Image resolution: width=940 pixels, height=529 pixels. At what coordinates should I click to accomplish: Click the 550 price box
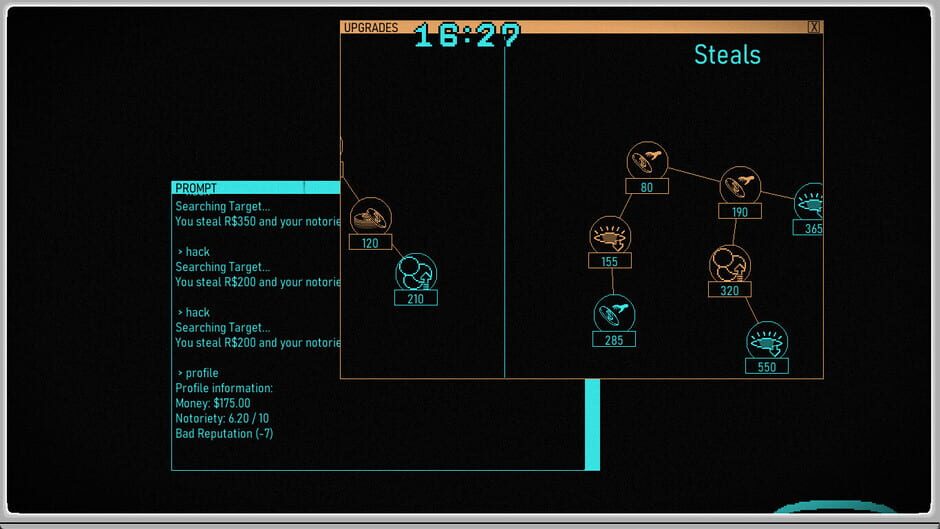[767, 367]
